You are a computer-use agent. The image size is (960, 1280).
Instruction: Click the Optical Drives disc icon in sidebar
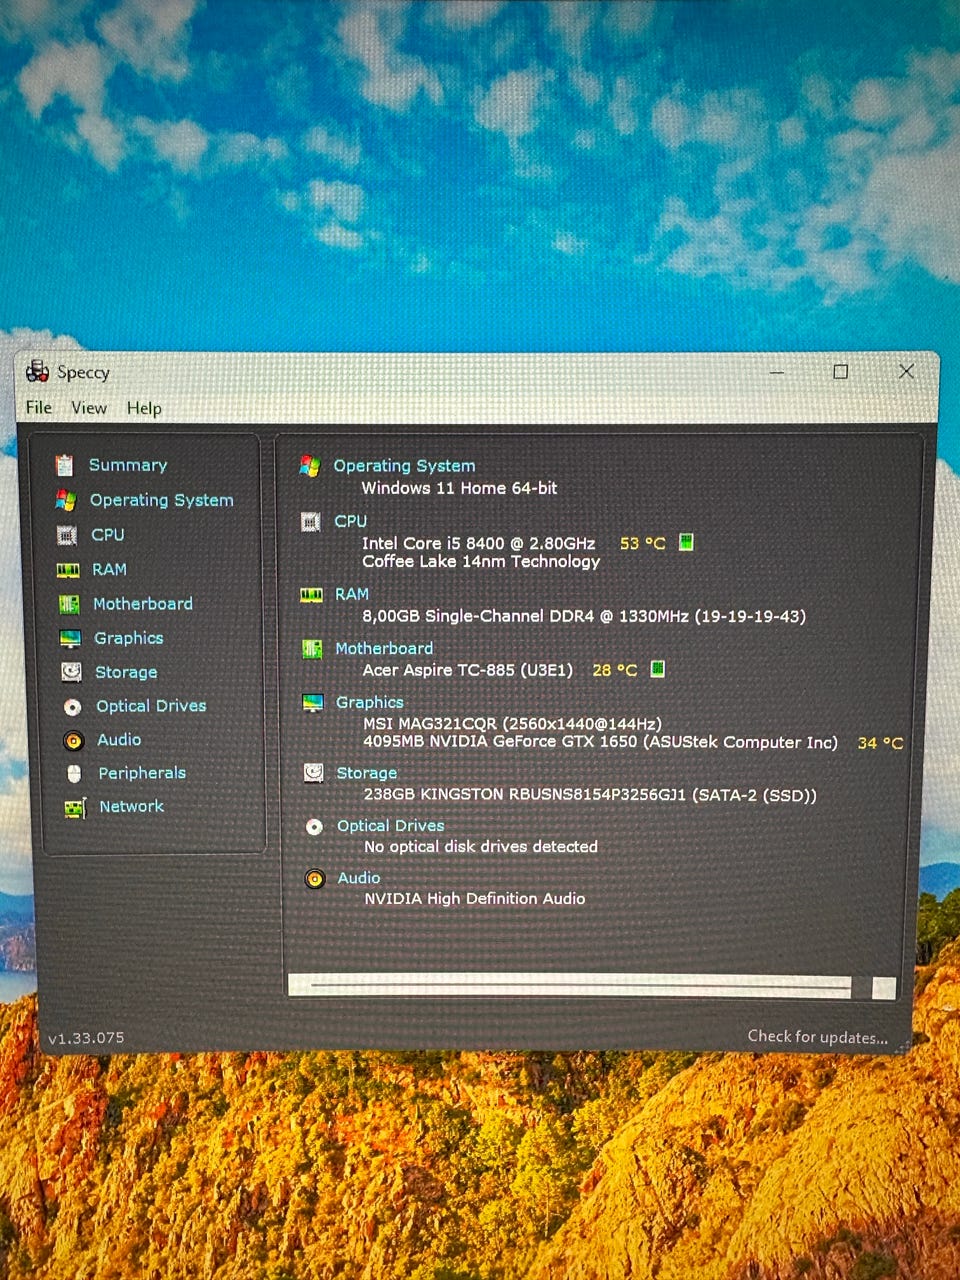click(72, 707)
